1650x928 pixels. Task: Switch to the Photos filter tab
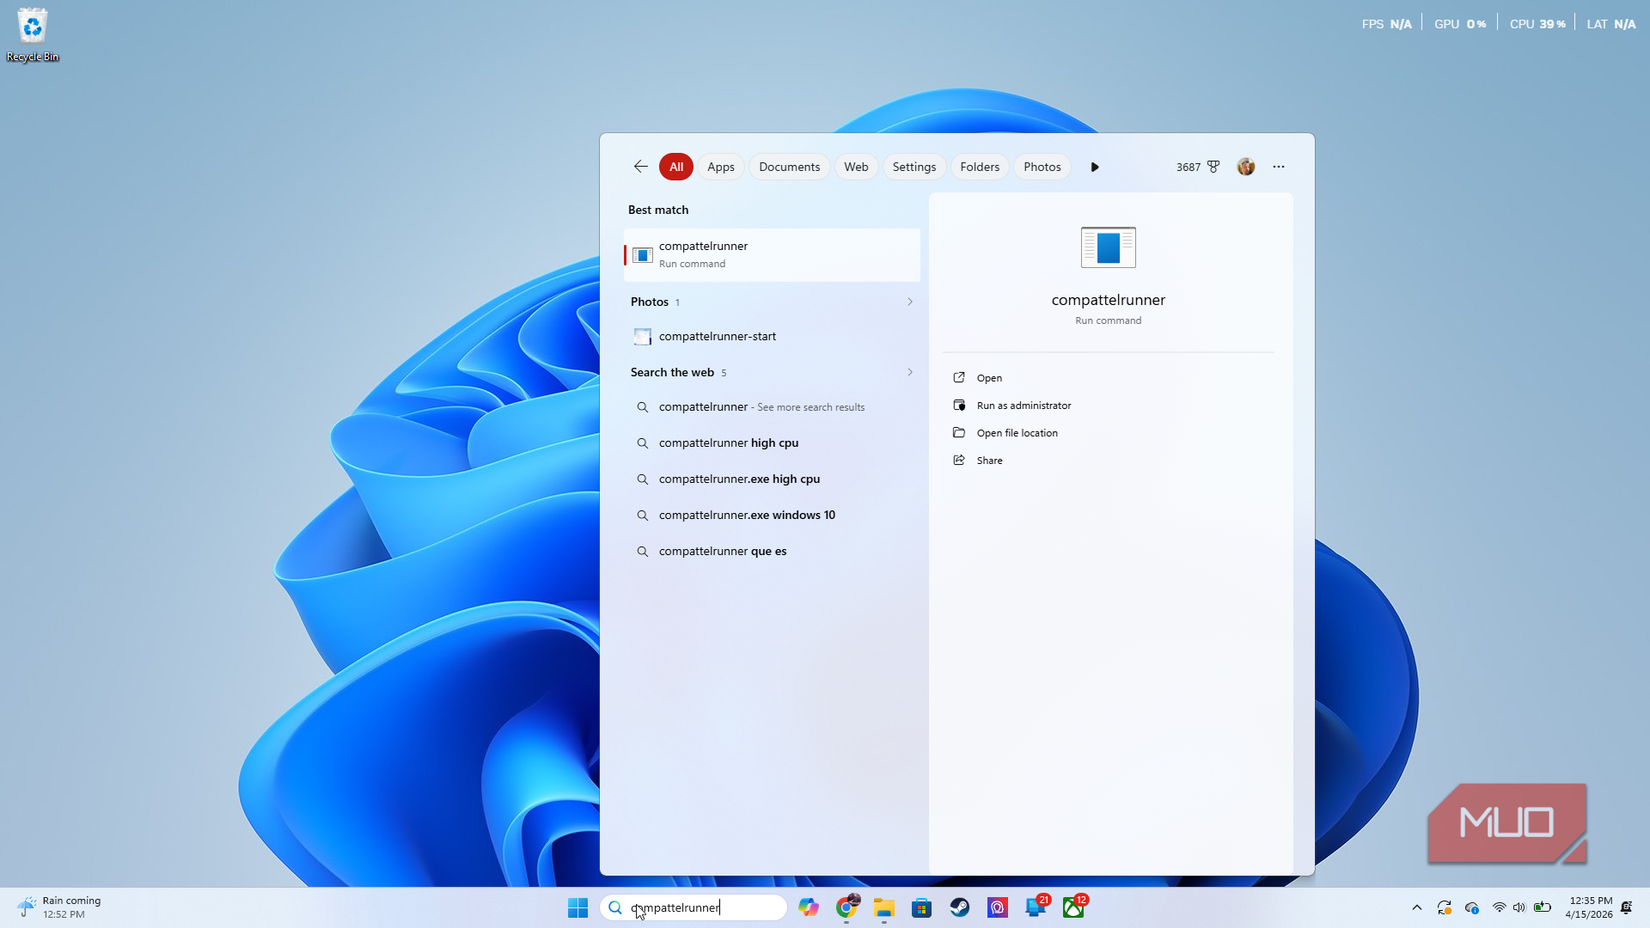(1042, 167)
